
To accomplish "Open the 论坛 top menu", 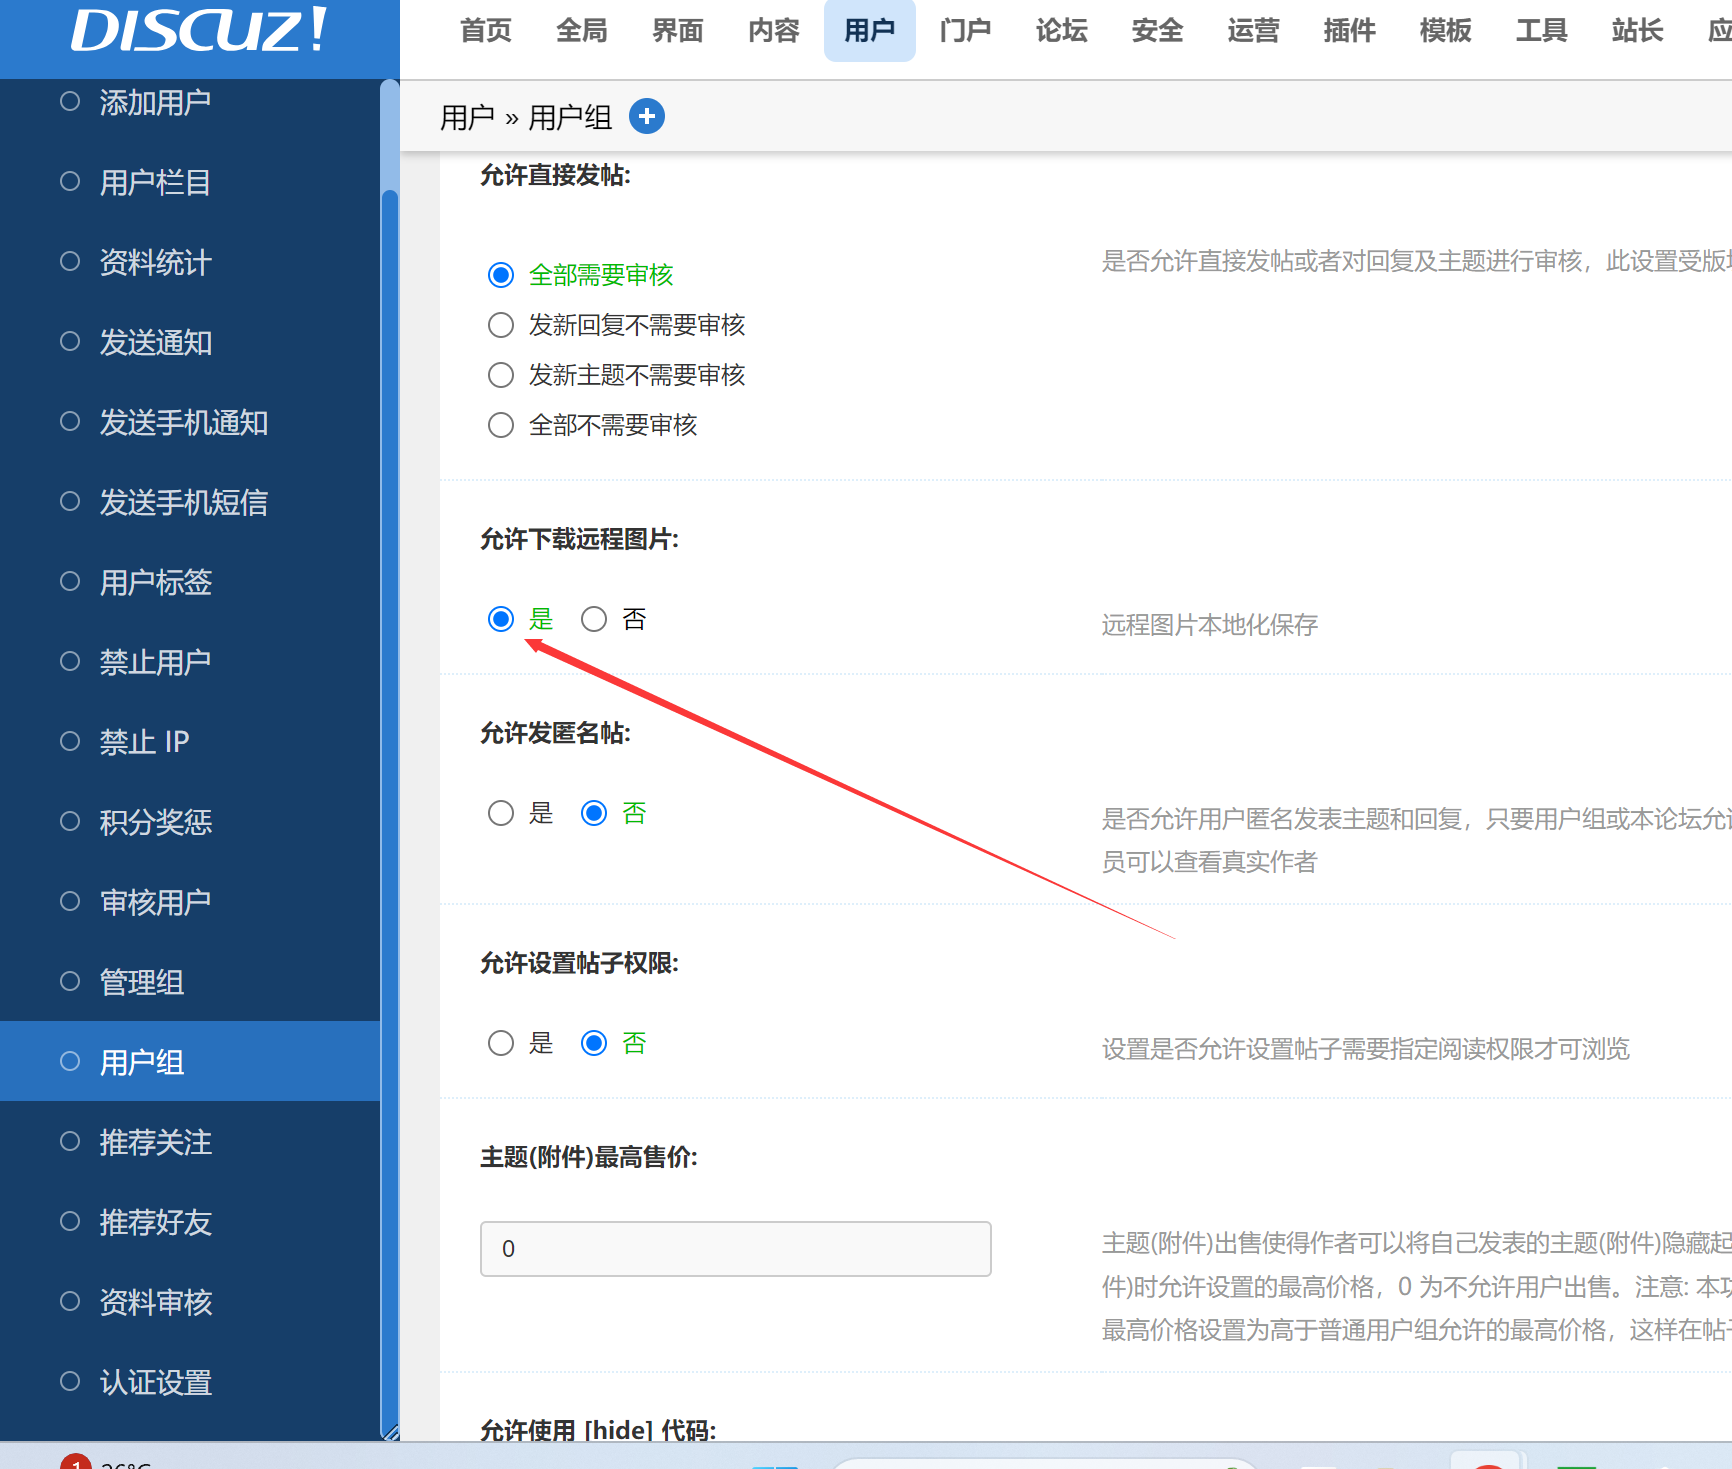I will point(1062,31).
